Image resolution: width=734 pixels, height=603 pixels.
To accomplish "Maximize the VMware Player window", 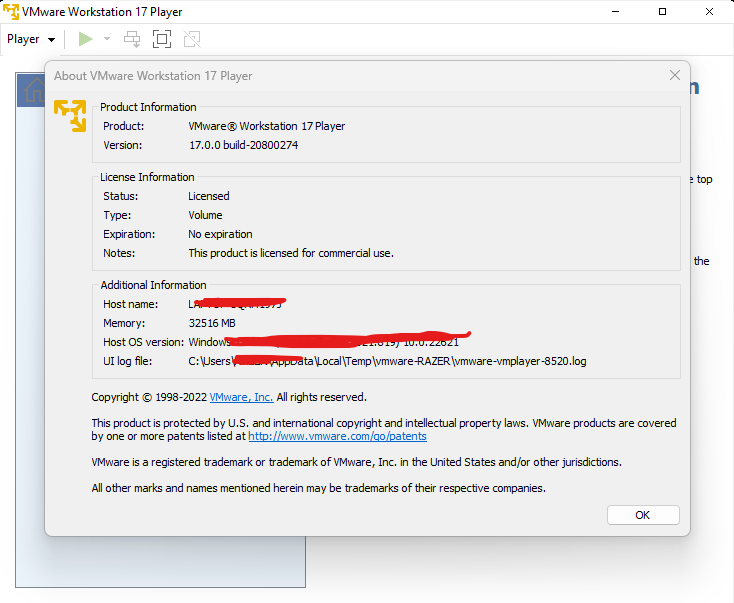I will click(662, 12).
